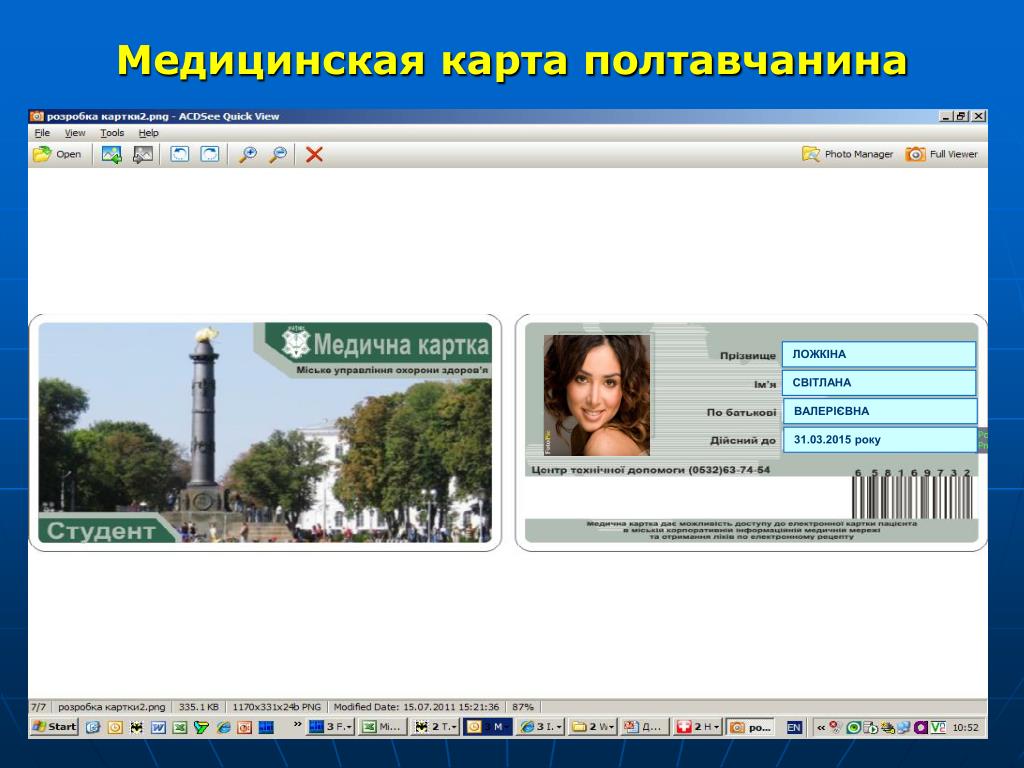Click the validity date '31.03.2015 року'
Viewport: 1024px width, 768px height.
[880, 440]
